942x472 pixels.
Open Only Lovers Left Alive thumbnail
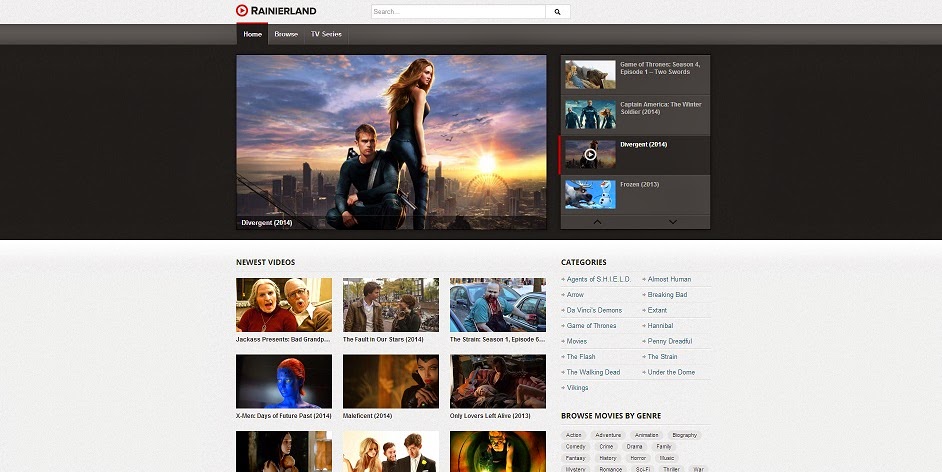pyautogui.click(x=497, y=381)
